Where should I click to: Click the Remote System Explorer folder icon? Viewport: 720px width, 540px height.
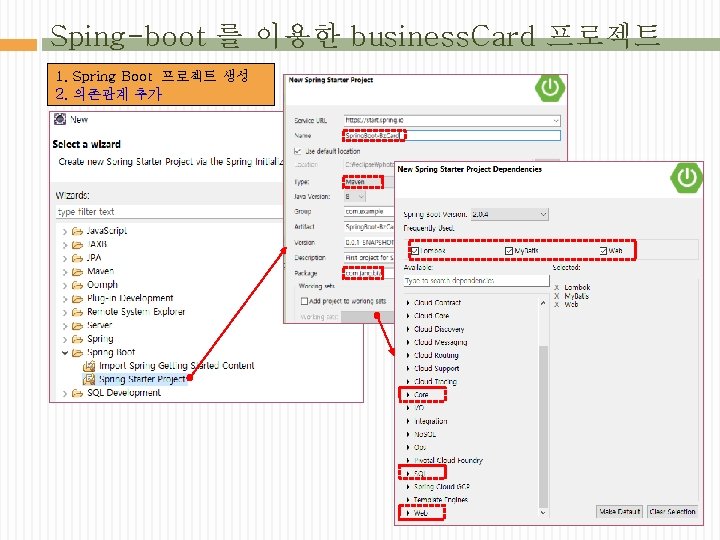click(x=77, y=312)
